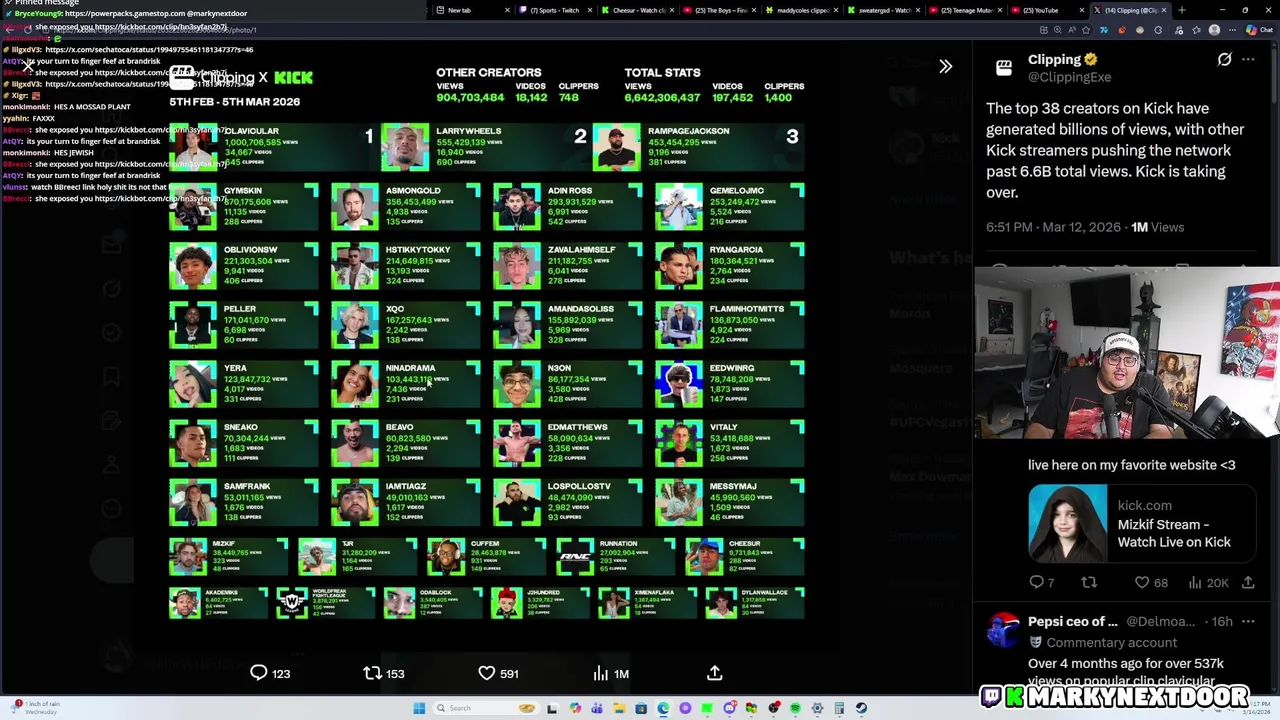Click the repost icon showing 153

[372, 673]
